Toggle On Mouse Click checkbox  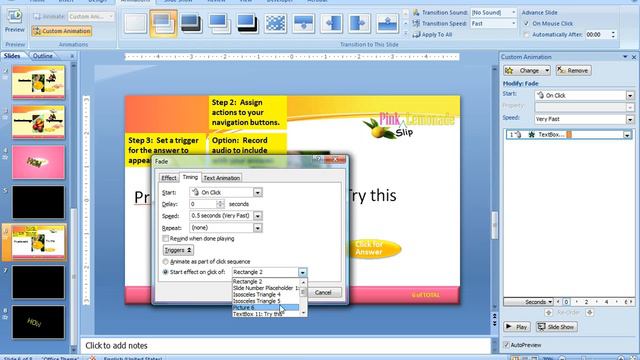click(x=527, y=24)
